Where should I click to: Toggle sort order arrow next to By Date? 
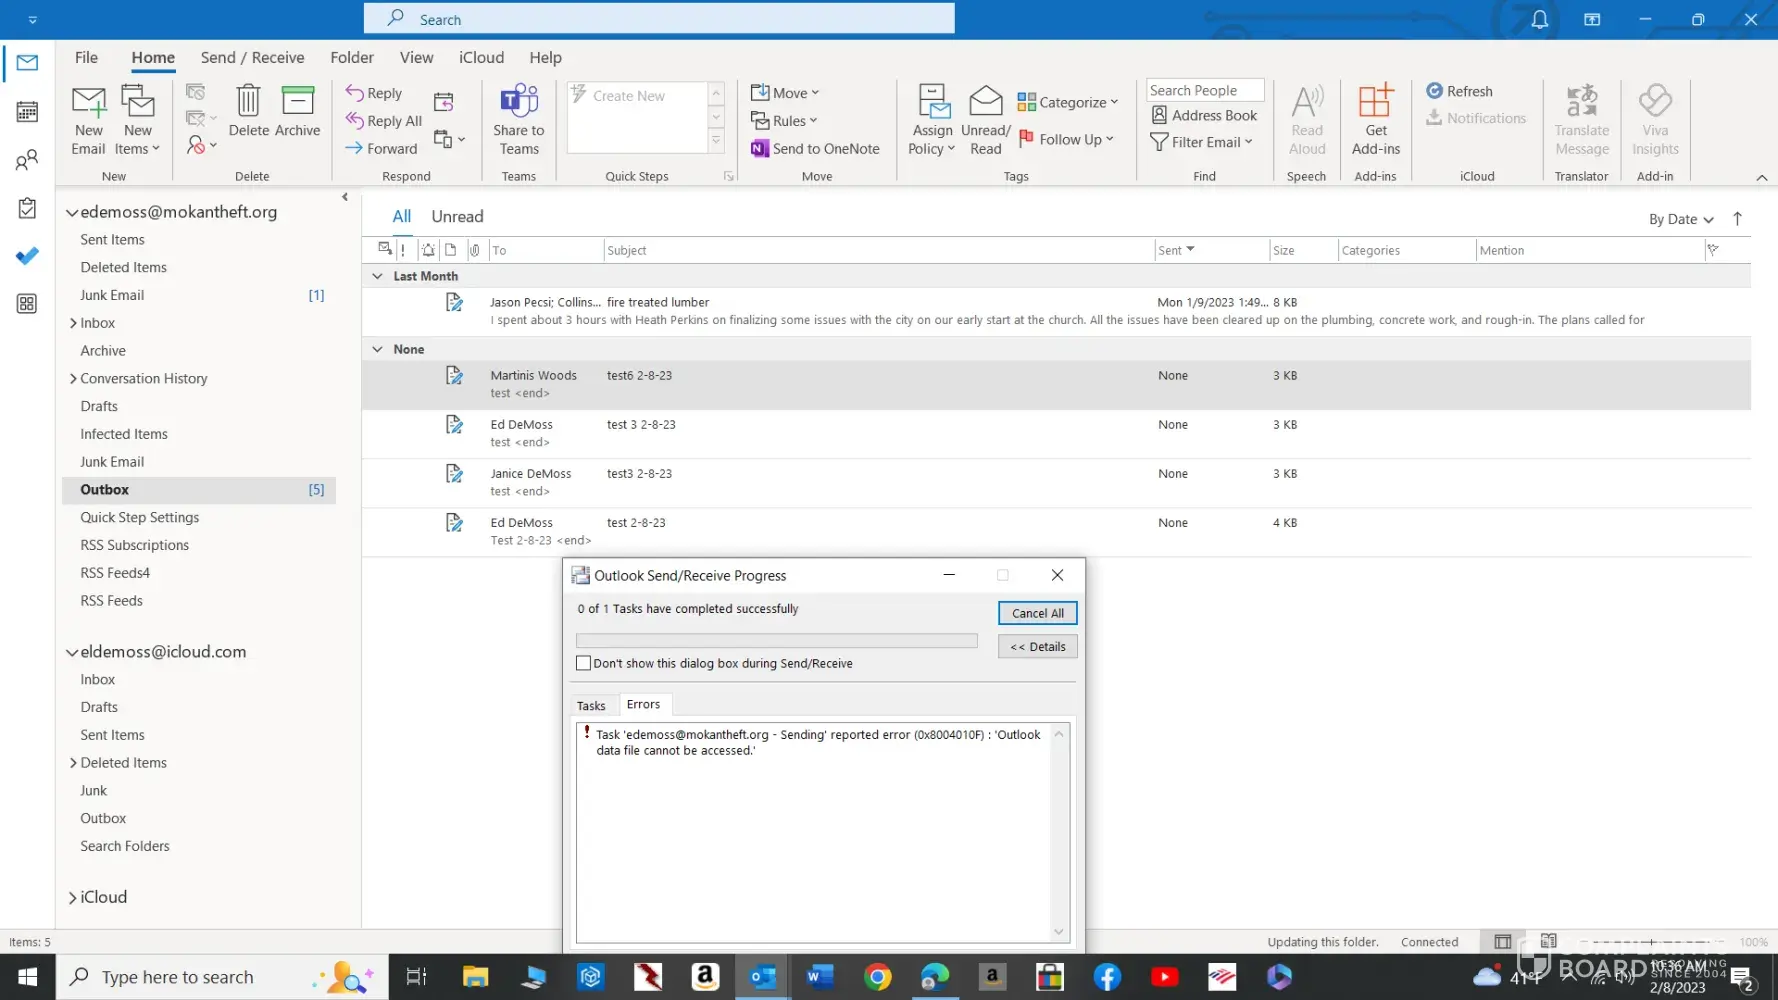[1737, 219]
